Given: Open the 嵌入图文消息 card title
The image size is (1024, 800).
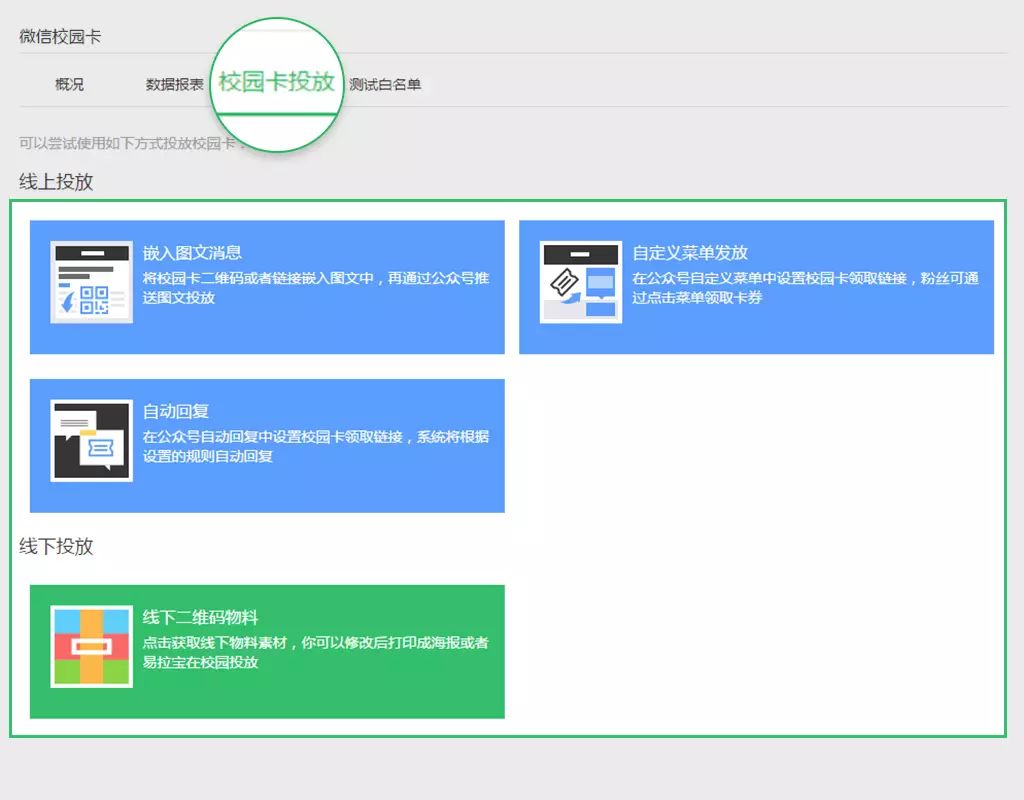Looking at the screenshot, I should tap(192, 253).
